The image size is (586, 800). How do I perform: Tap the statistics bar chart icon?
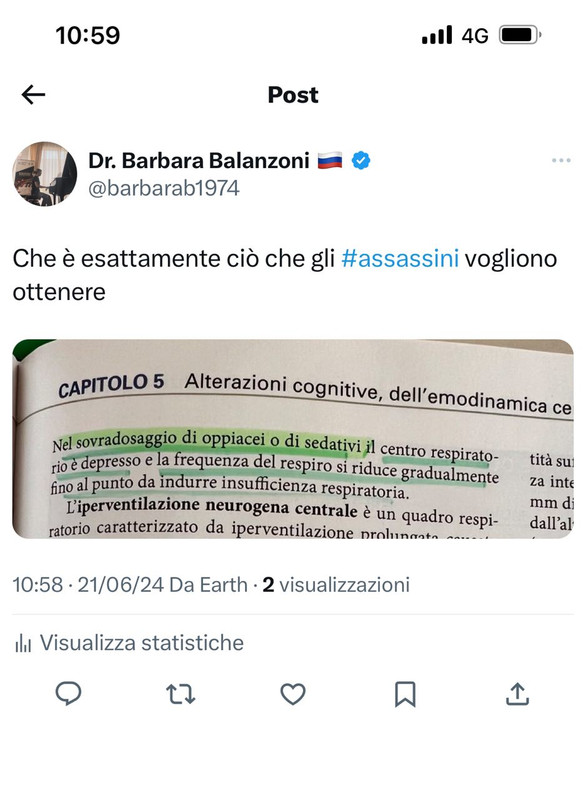23,643
